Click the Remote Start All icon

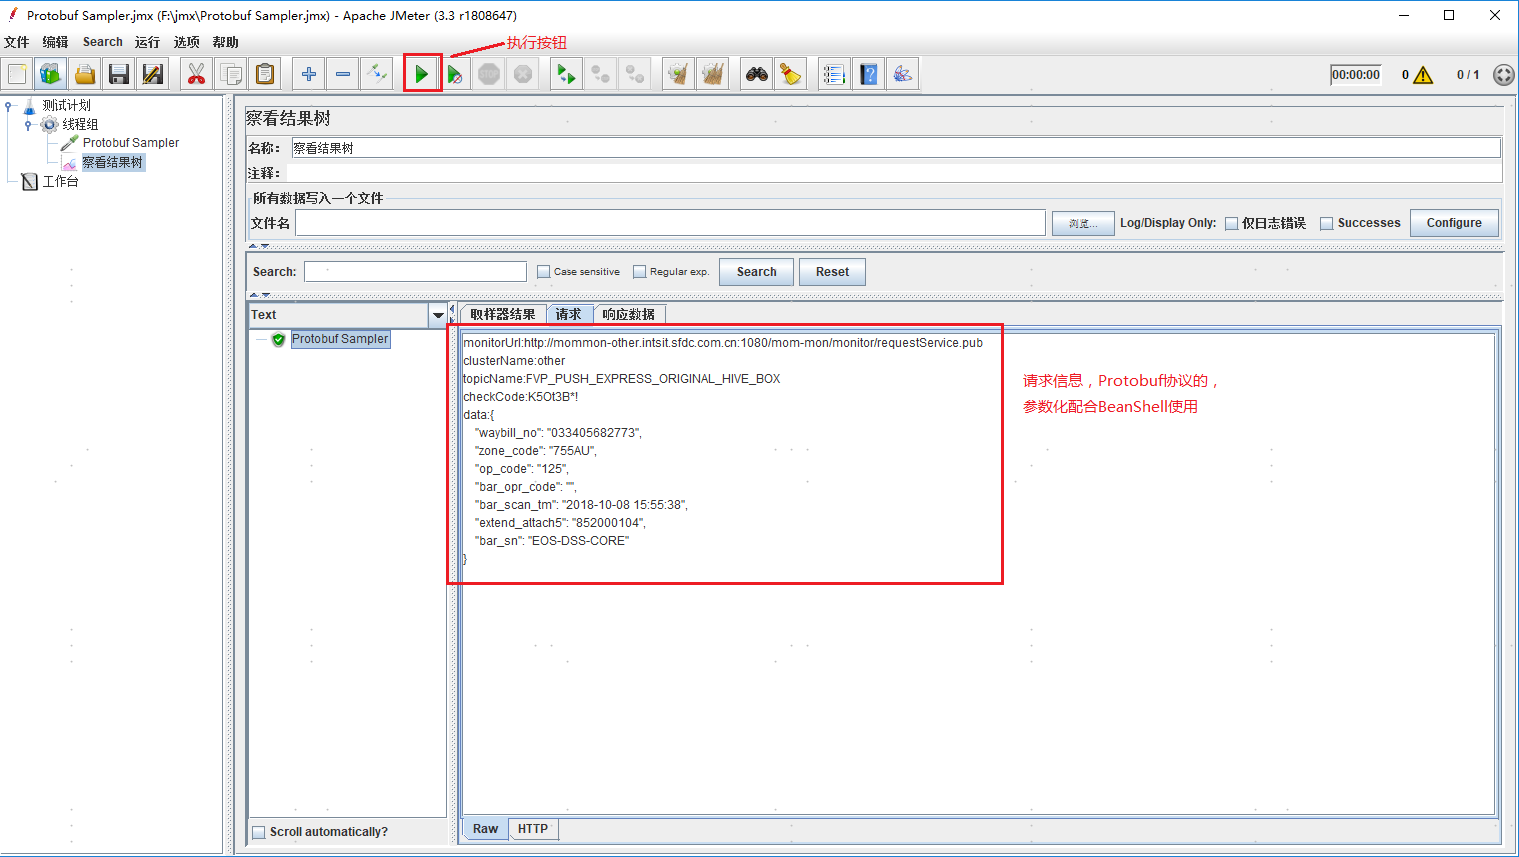[565, 73]
